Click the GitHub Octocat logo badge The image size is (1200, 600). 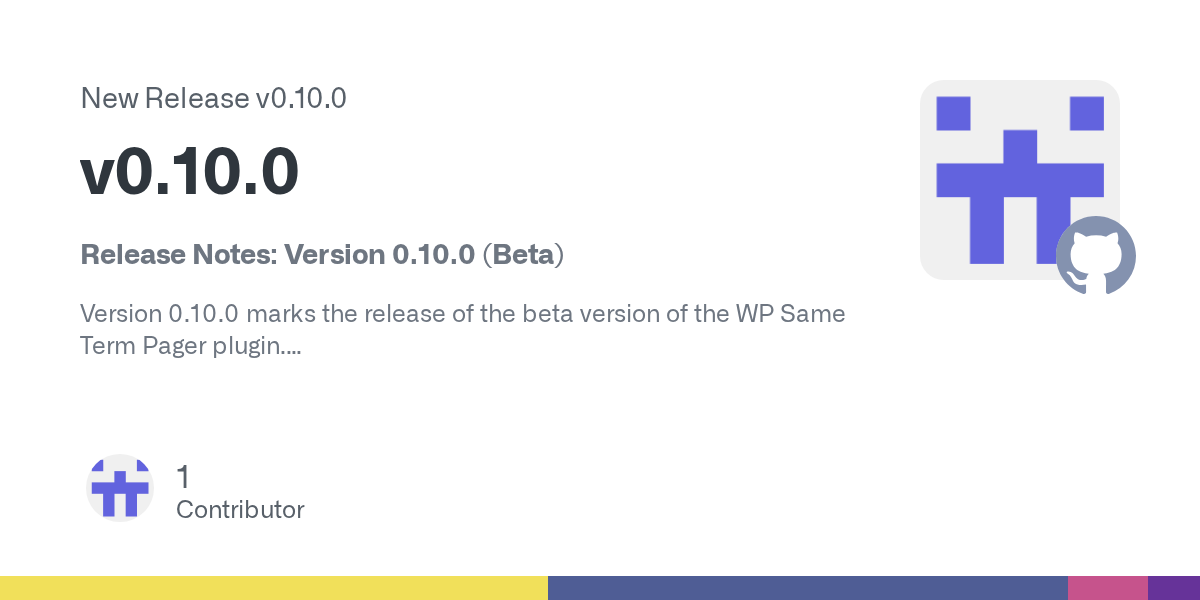1096,256
